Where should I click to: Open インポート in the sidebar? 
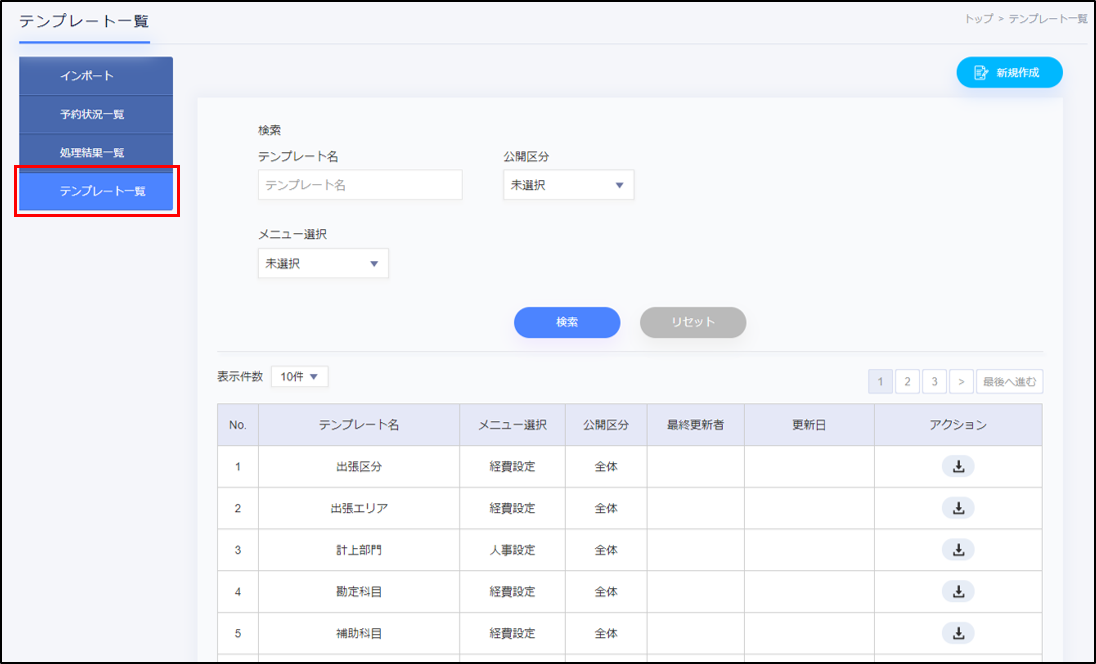point(96,76)
